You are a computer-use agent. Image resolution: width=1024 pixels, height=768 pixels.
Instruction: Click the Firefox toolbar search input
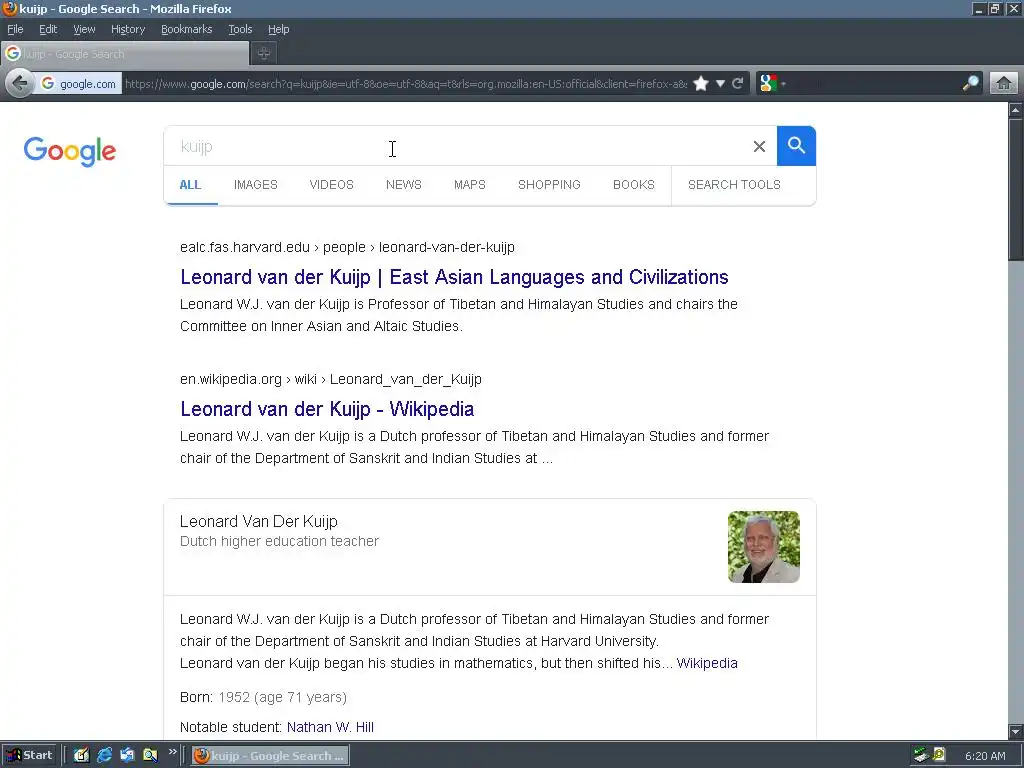[872, 84]
